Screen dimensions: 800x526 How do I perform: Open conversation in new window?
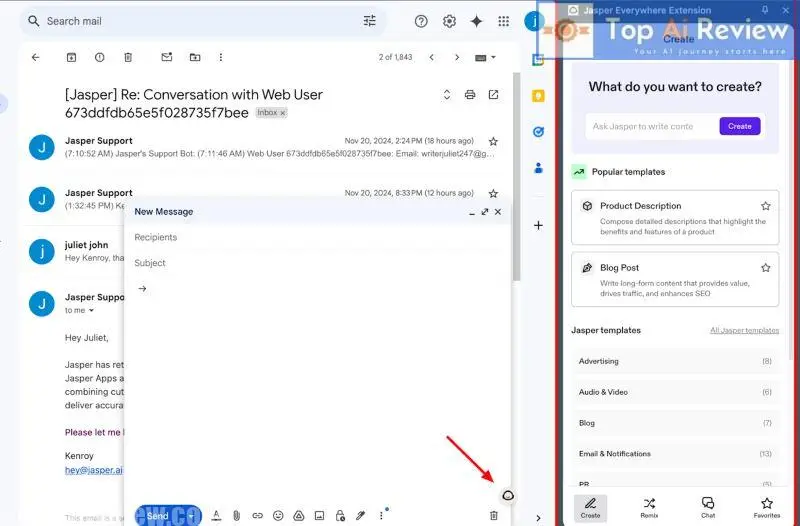493,94
